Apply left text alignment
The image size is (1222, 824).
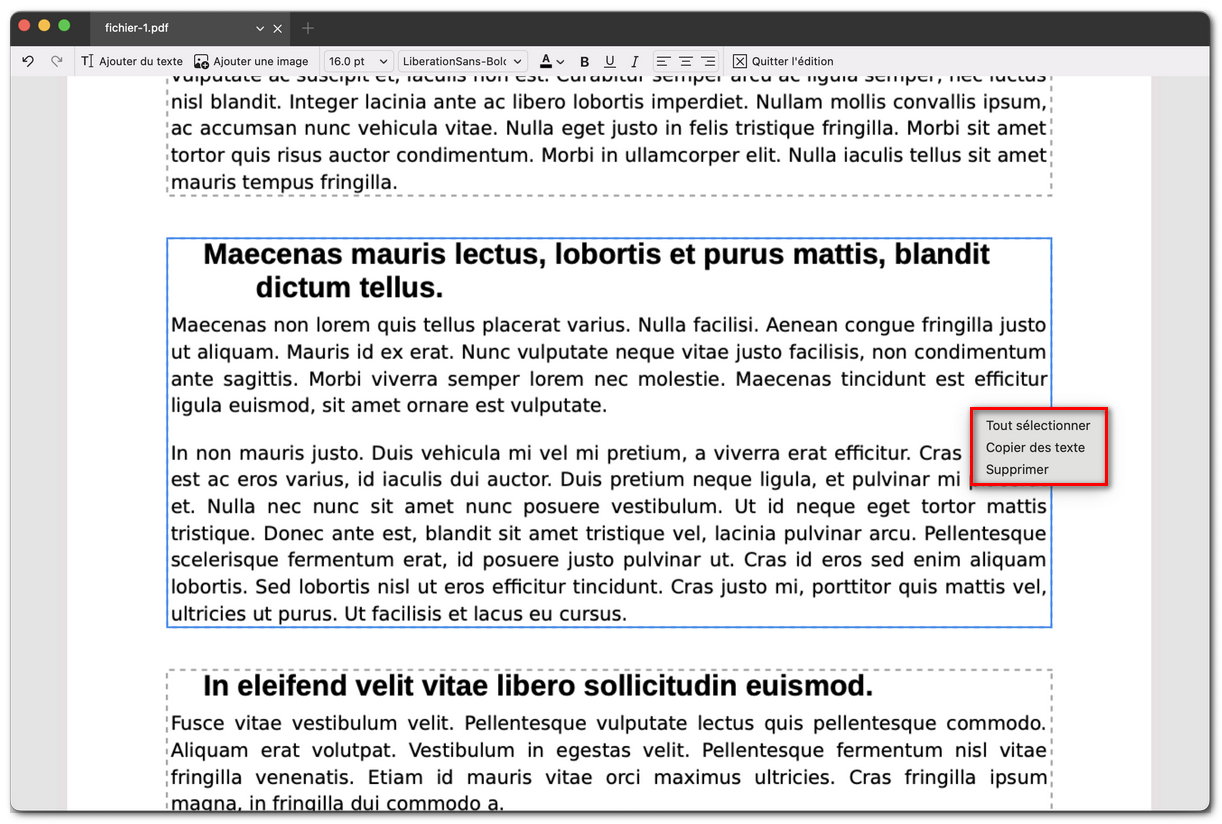(x=662, y=61)
